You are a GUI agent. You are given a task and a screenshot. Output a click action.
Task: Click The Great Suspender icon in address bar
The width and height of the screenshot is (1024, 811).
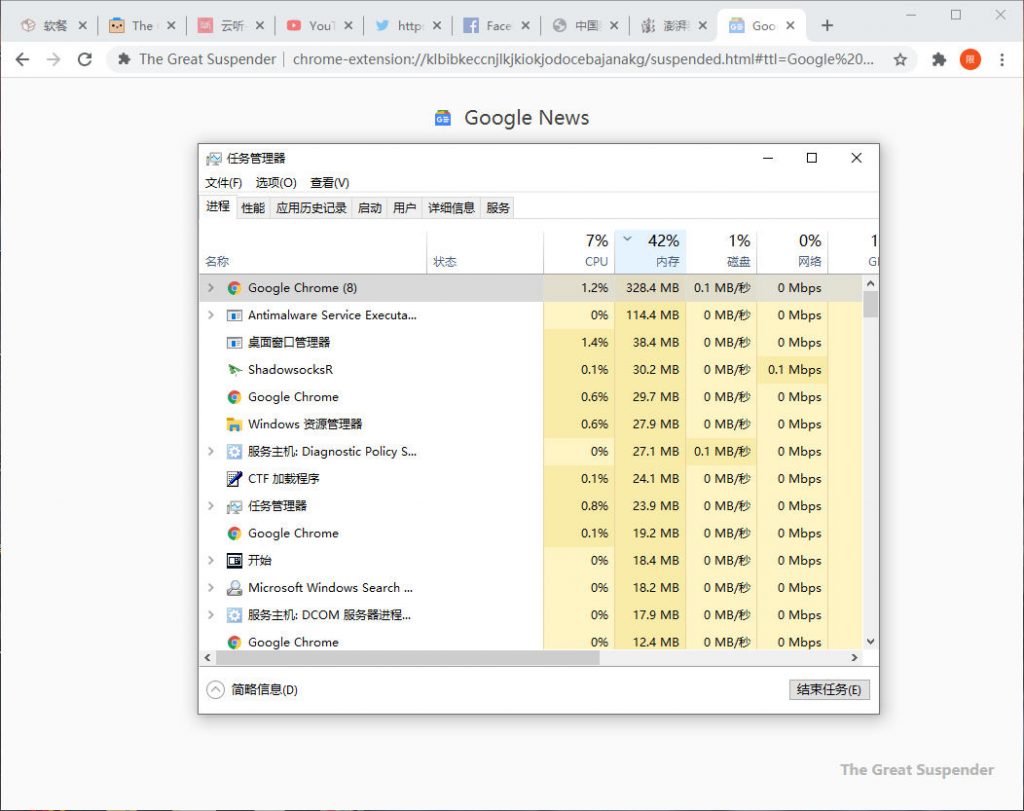[x=126, y=59]
